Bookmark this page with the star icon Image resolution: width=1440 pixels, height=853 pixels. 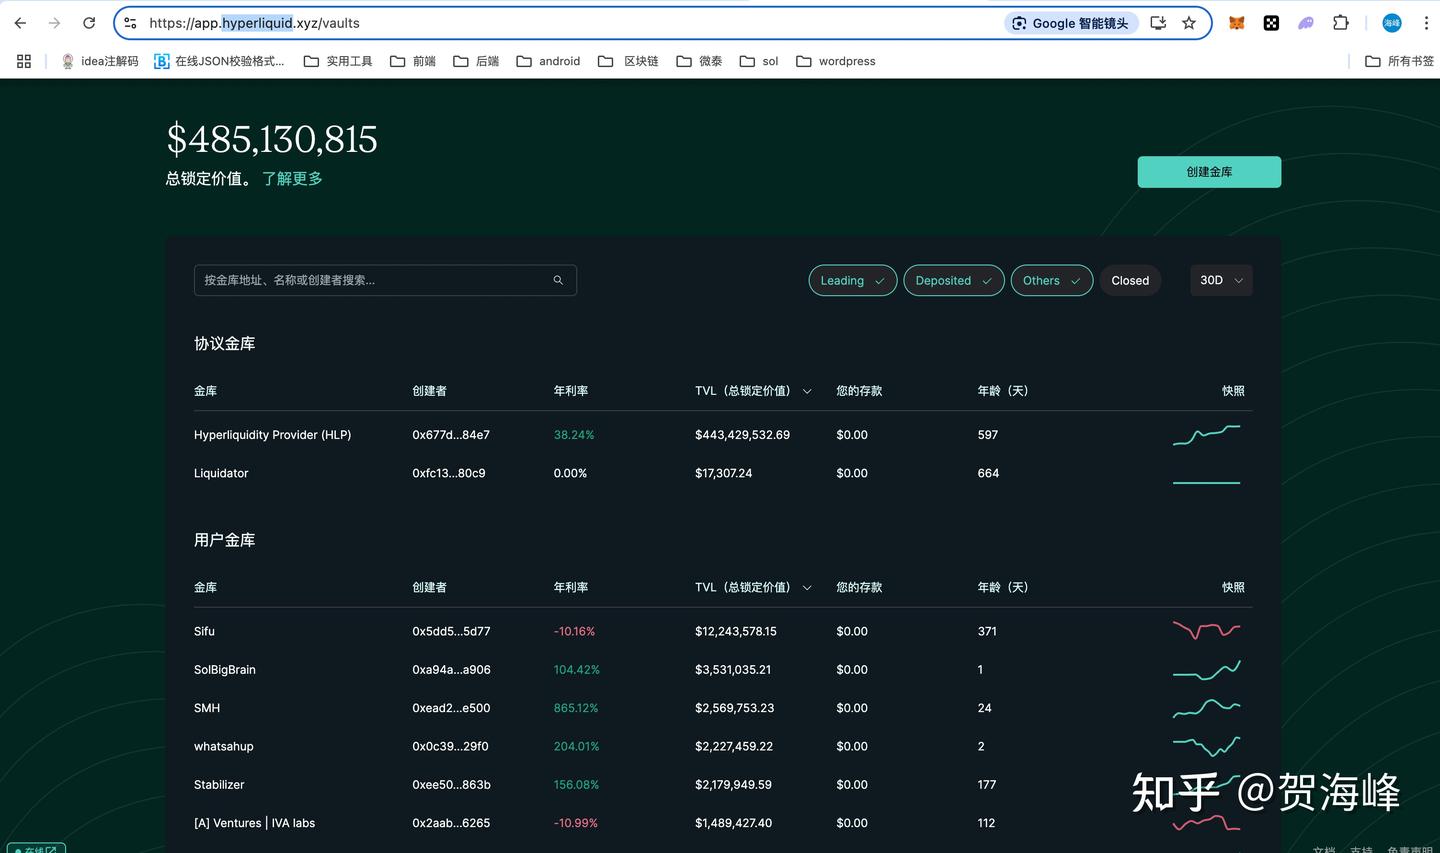(1189, 23)
